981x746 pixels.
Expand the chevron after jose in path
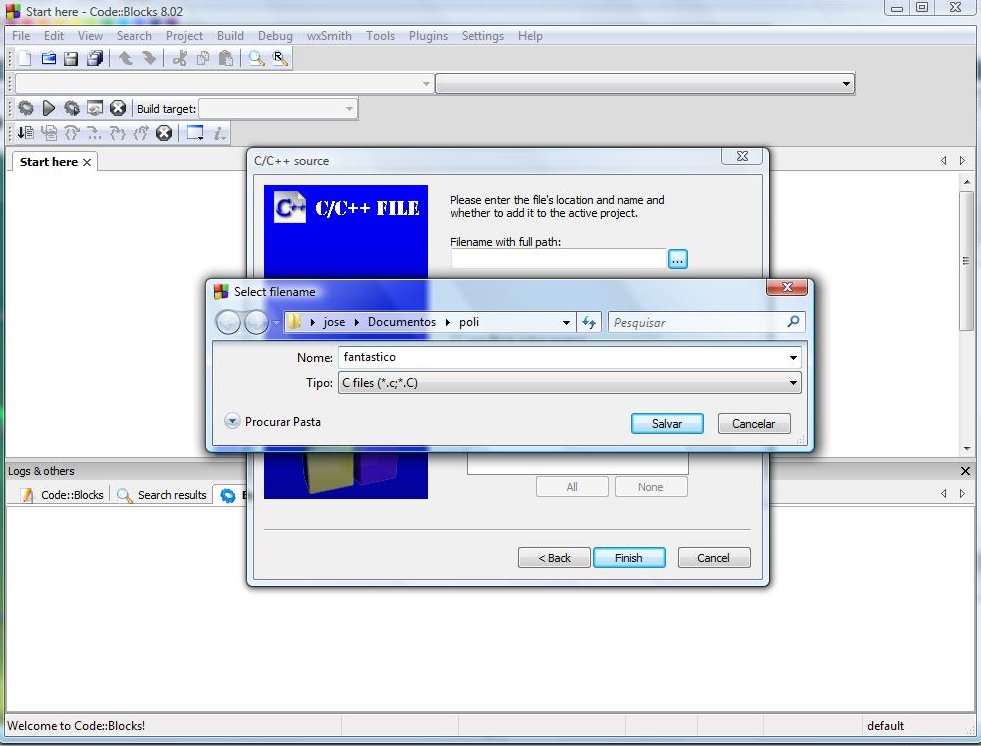357,322
